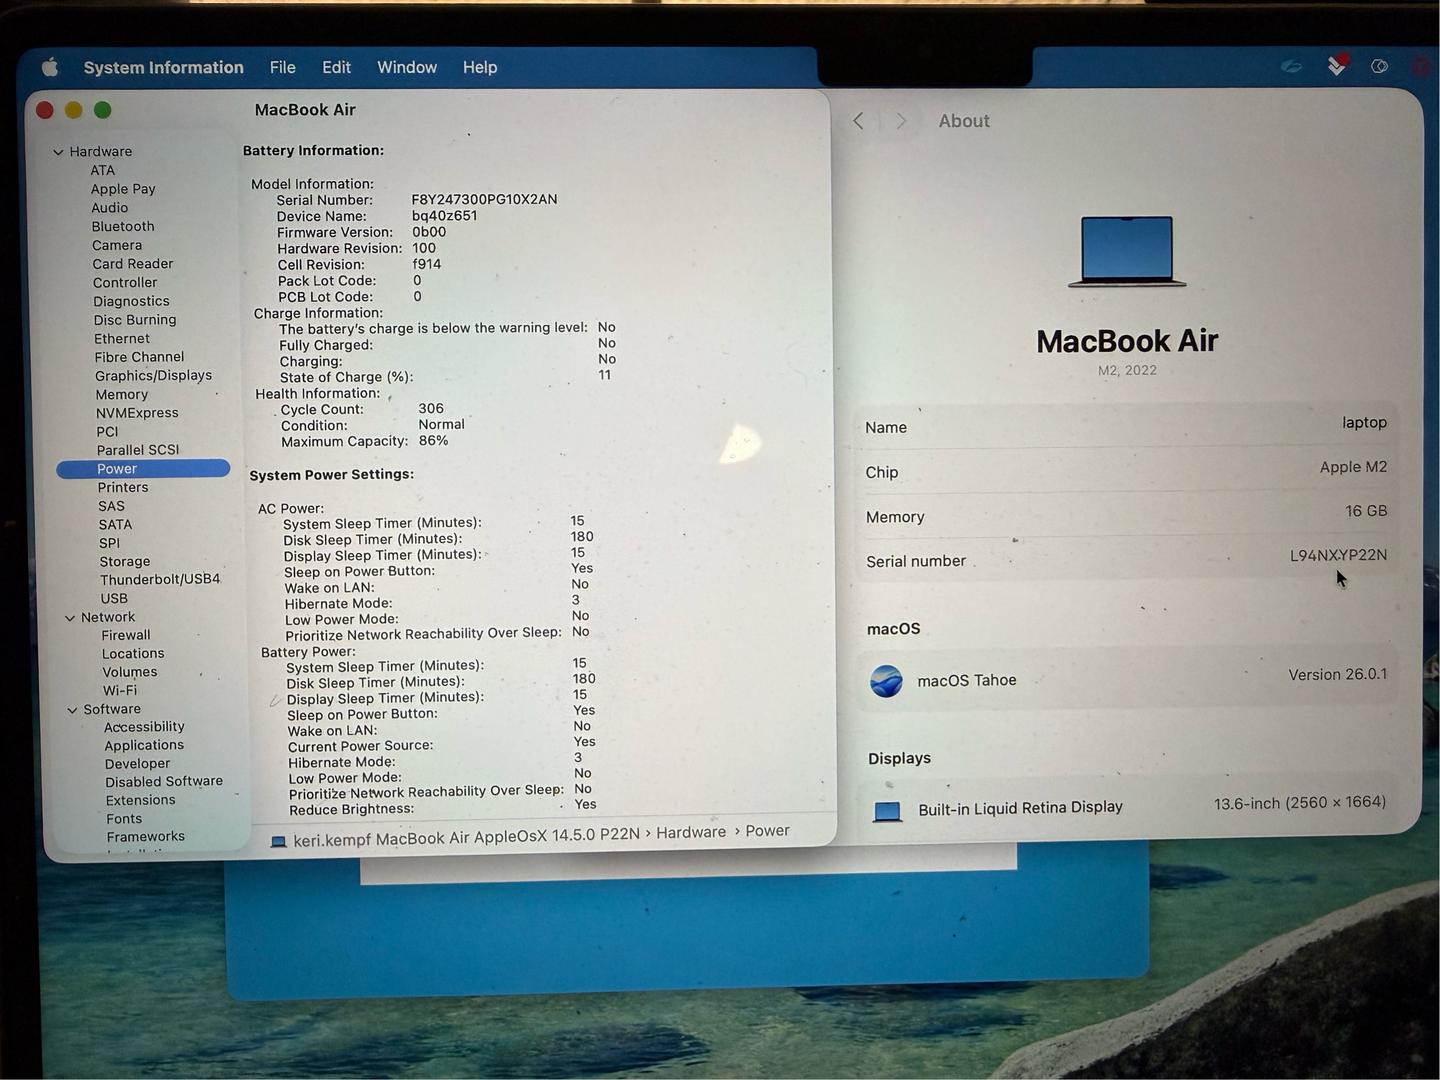The width and height of the screenshot is (1440, 1080).
Task: Collapse the Hardware section in sidebar
Action: pyautogui.click(x=58, y=152)
